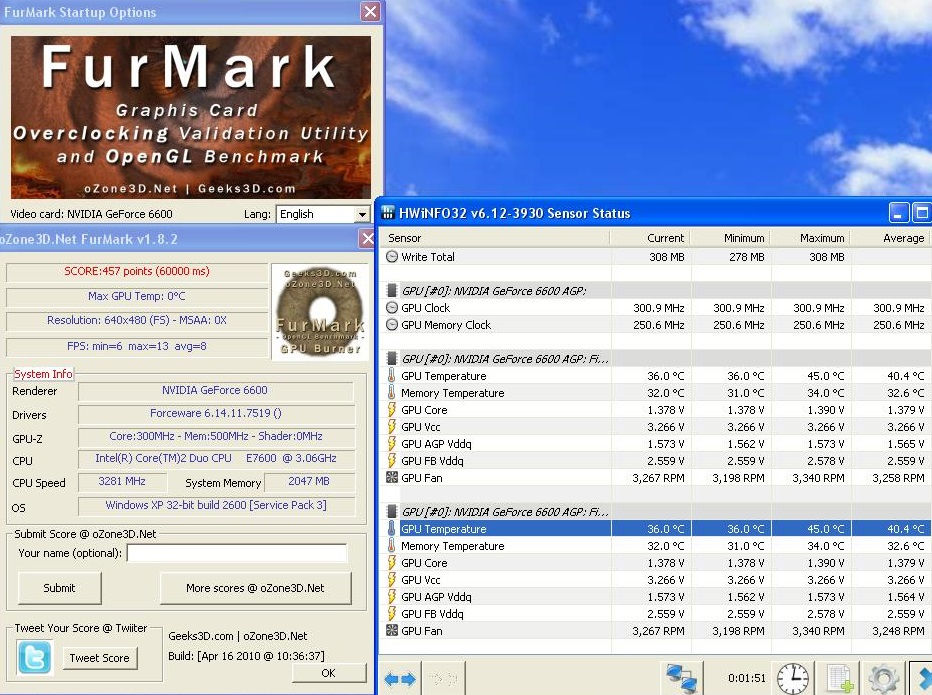932x695 pixels.
Task: Click the FurMark banner image
Action: [x=191, y=117]
